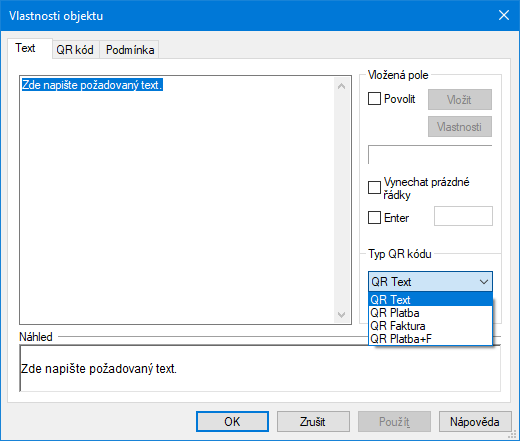Toggle Vynechat prázdné řádky checkbox
This screenshot has height=441, width=520.
[x=374, y=187]
